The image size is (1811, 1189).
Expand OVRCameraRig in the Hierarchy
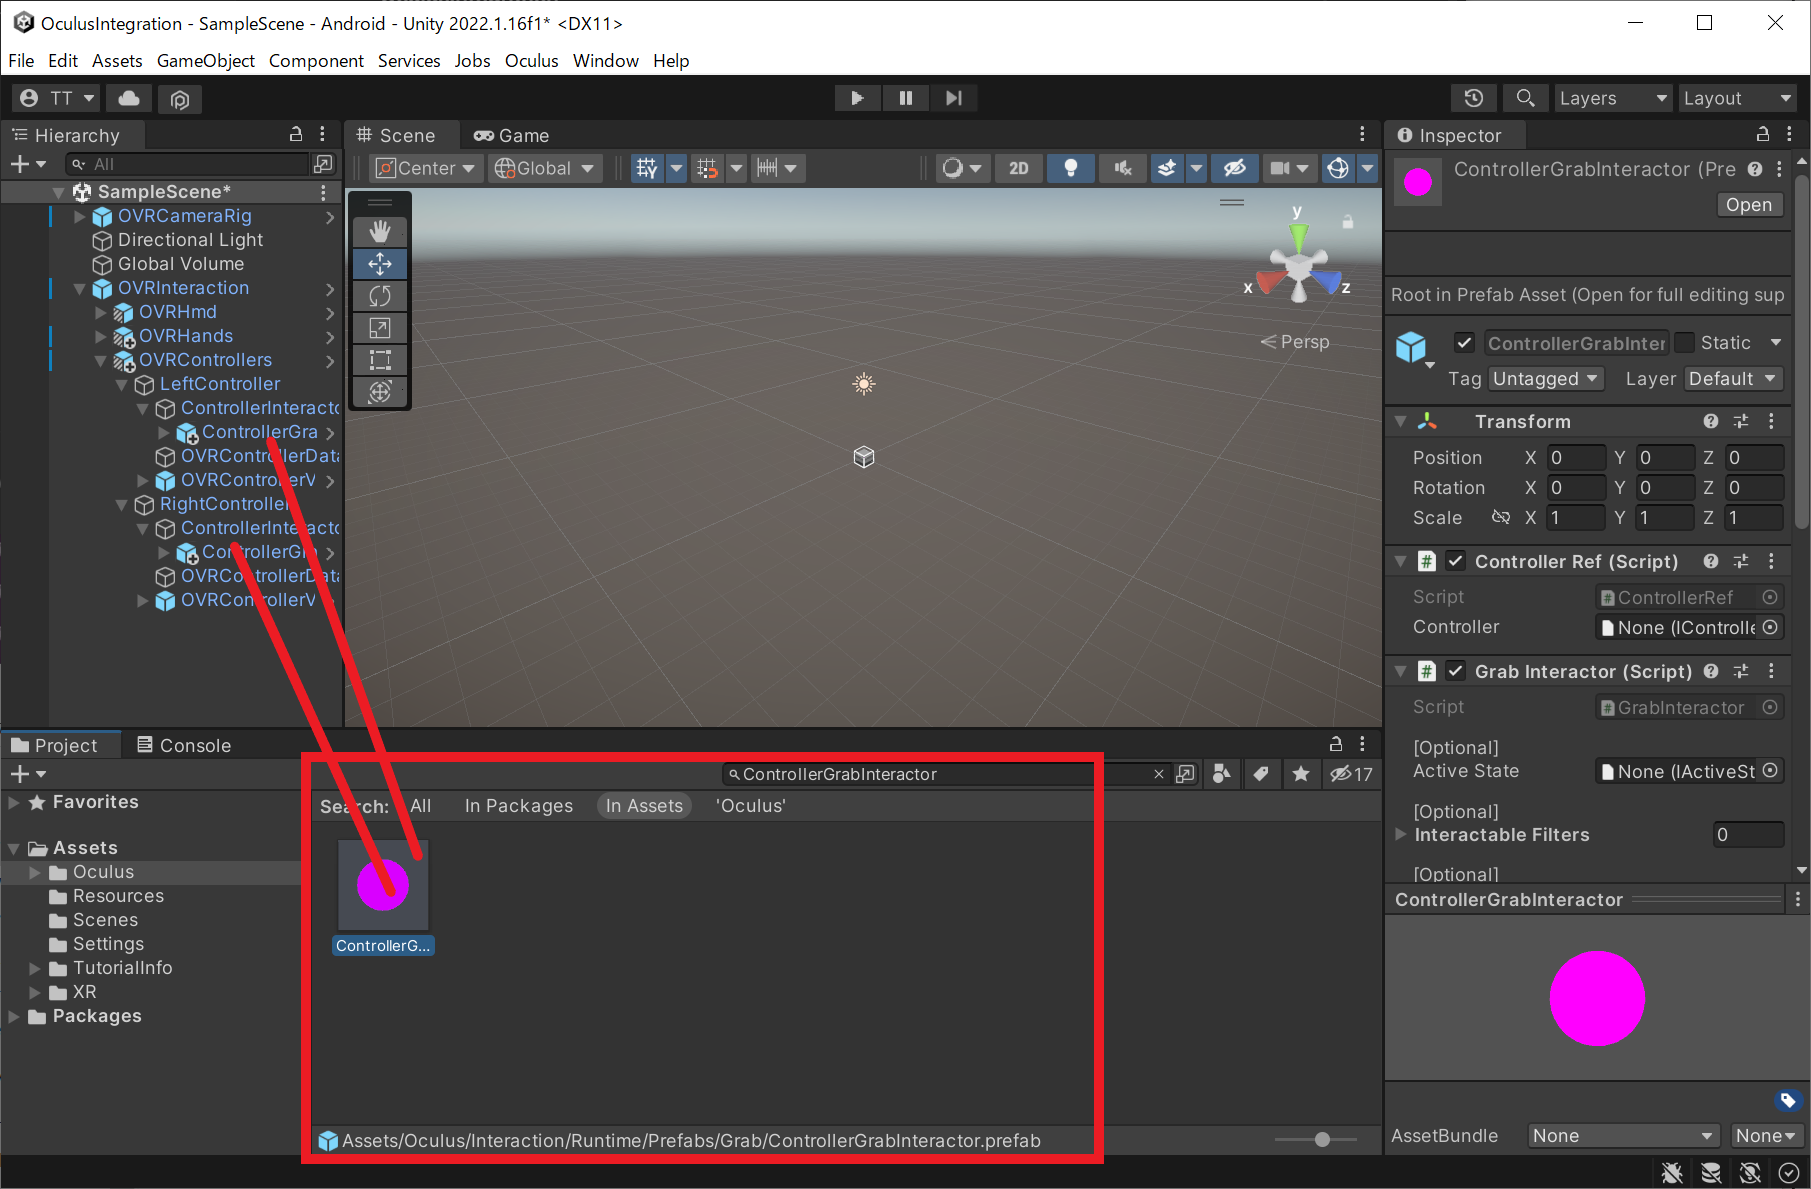(80, 216)
